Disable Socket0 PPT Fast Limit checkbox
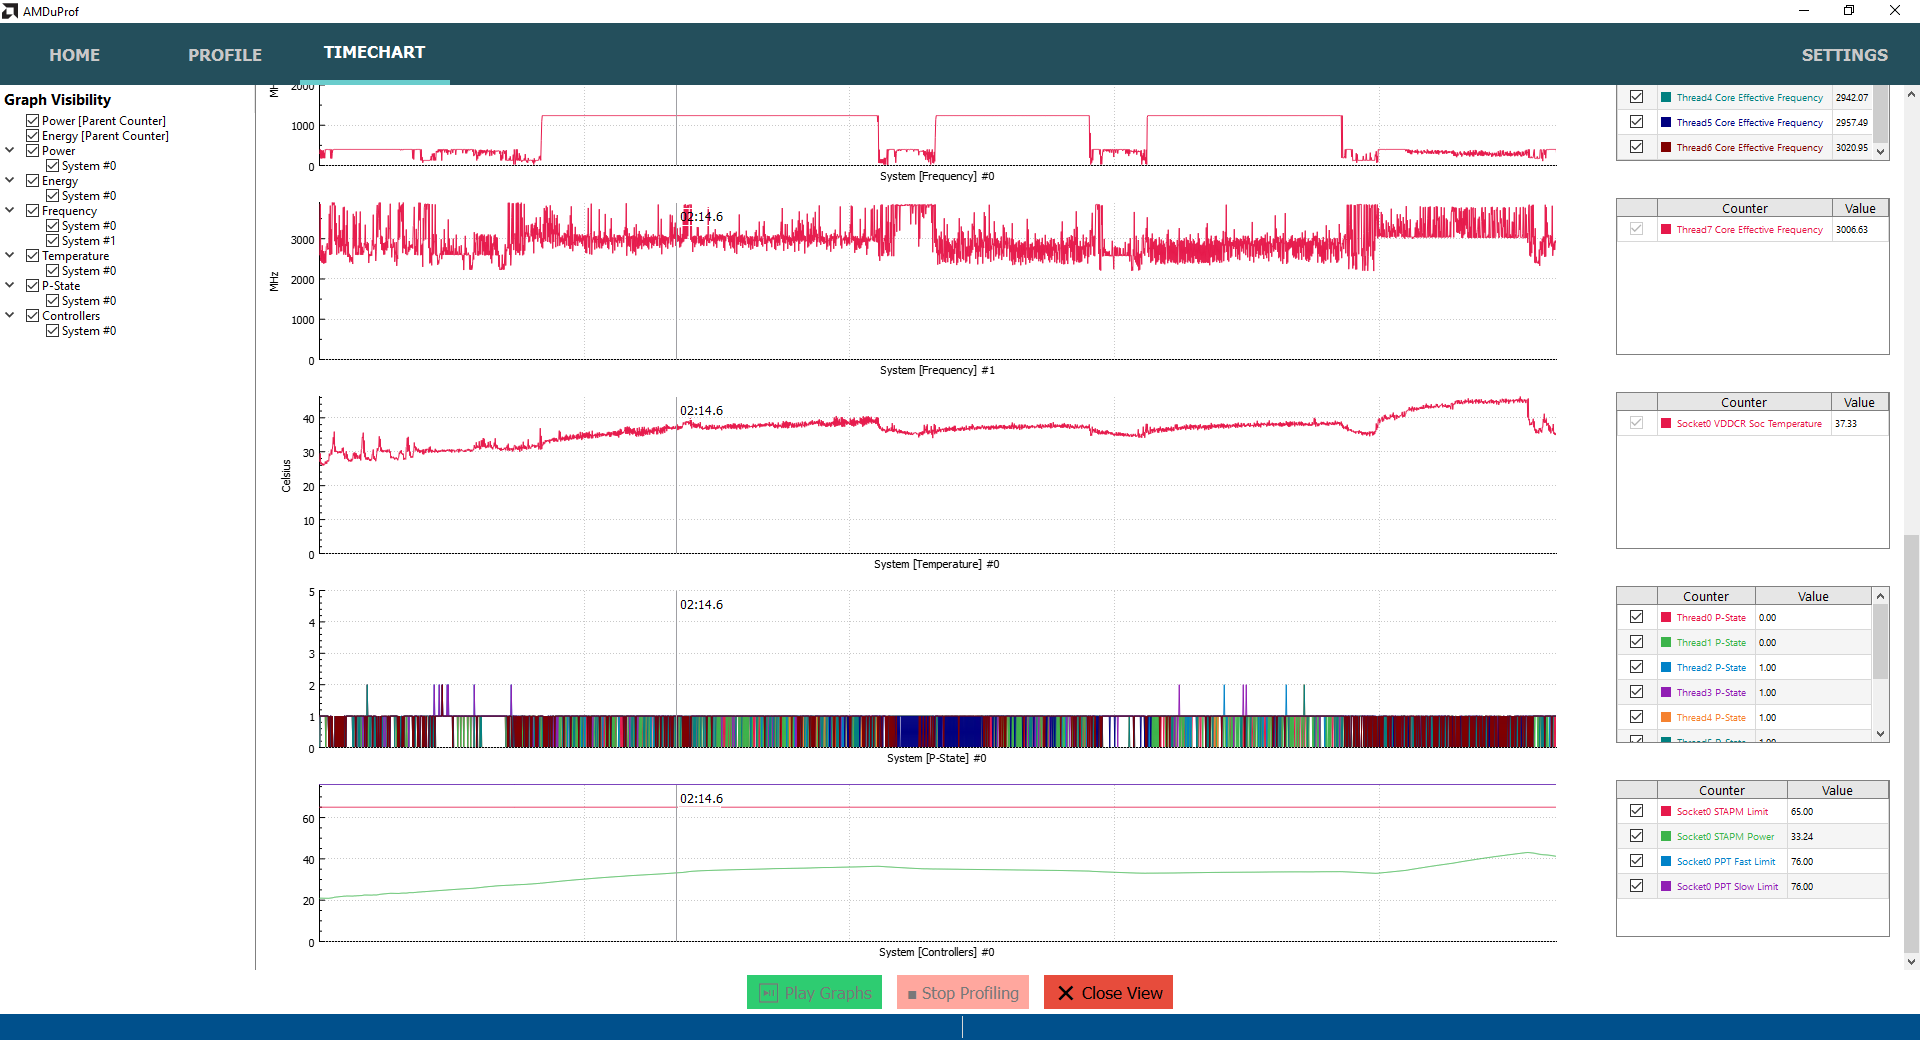The image size is (1920, 1040). tap(1636, 861)
